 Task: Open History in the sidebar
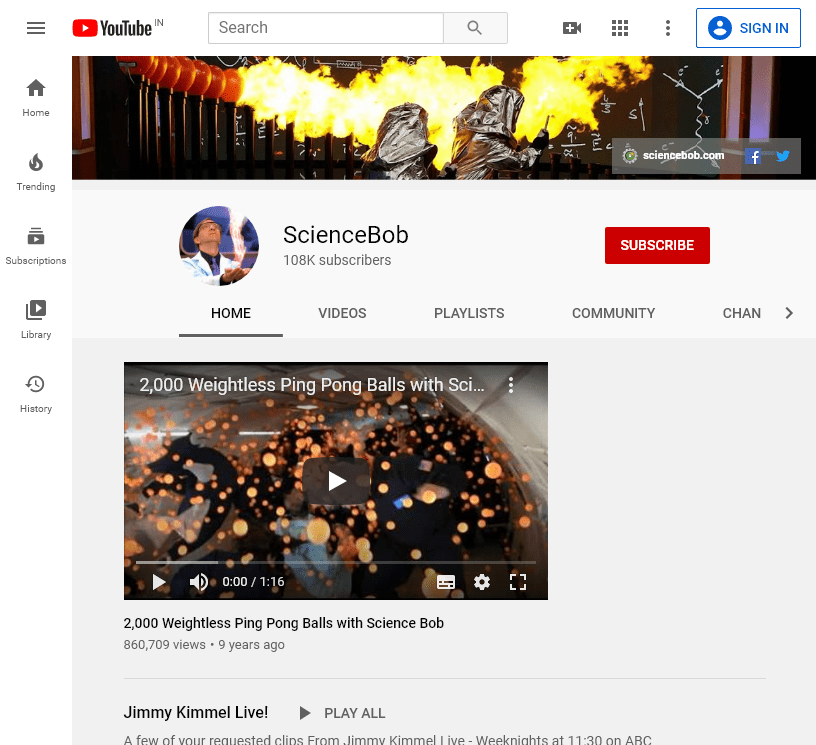[36, 394]
